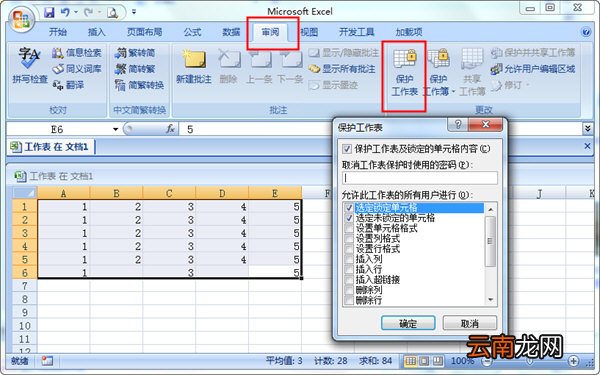Click 取消 in Protect Sheet dialog

[470, 323]
